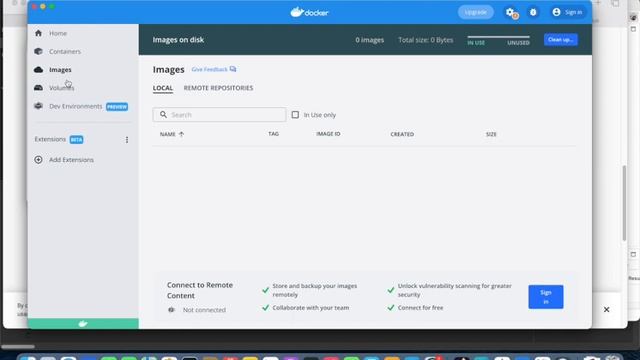
Task: Click the Sign in account icon
Action: pos(556,12)
